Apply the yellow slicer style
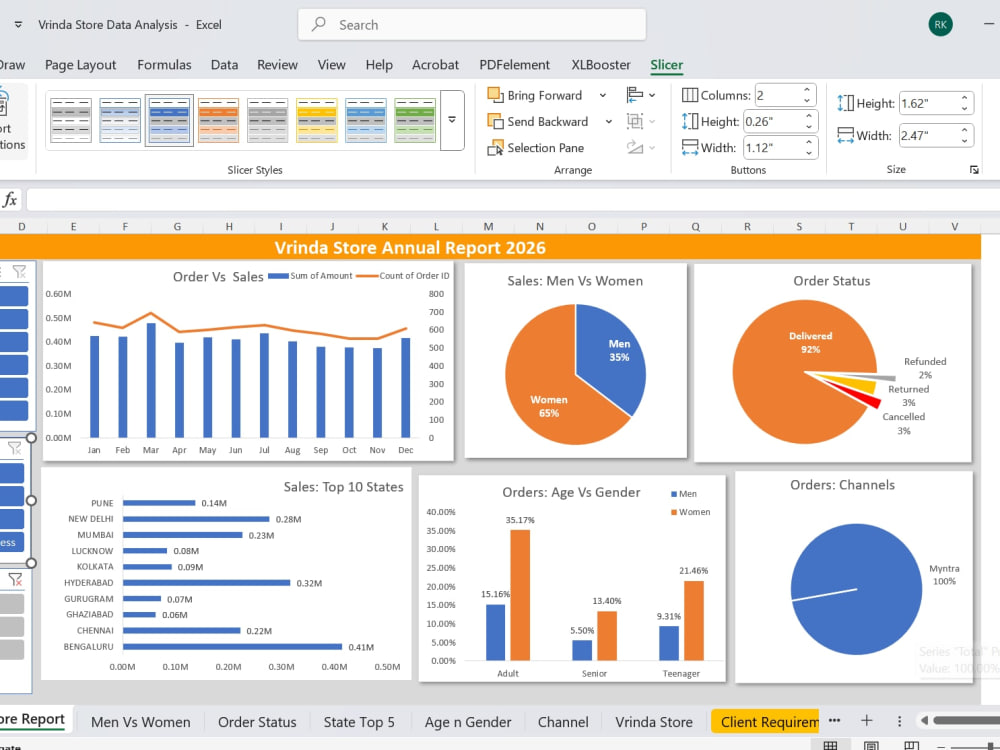 [316, 120]
